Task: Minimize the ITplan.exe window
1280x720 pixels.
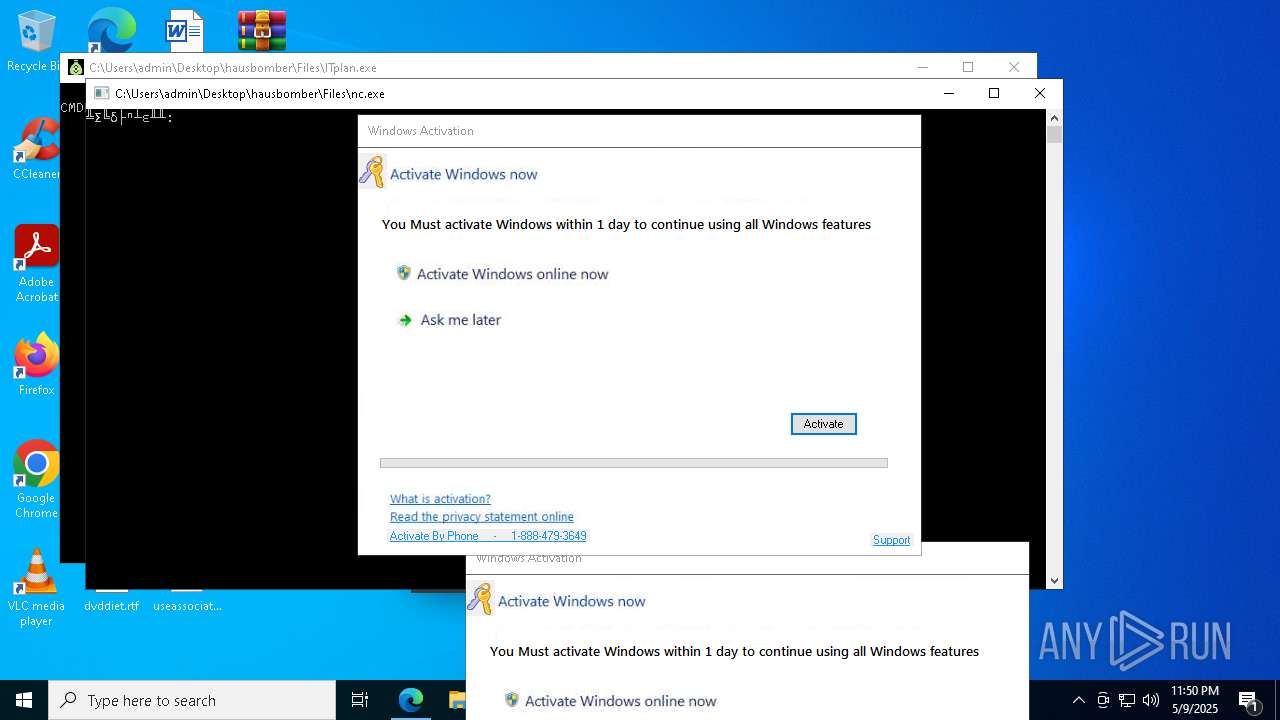Action: point(923,67)
